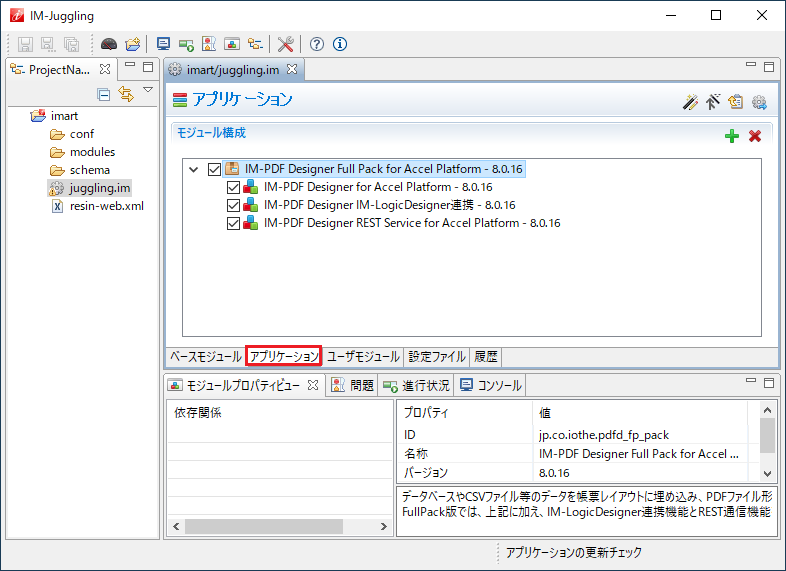This screenshot has height=571, width=786.
Task: Open project folder toolbar icon
Action: (x=133, y=44)
